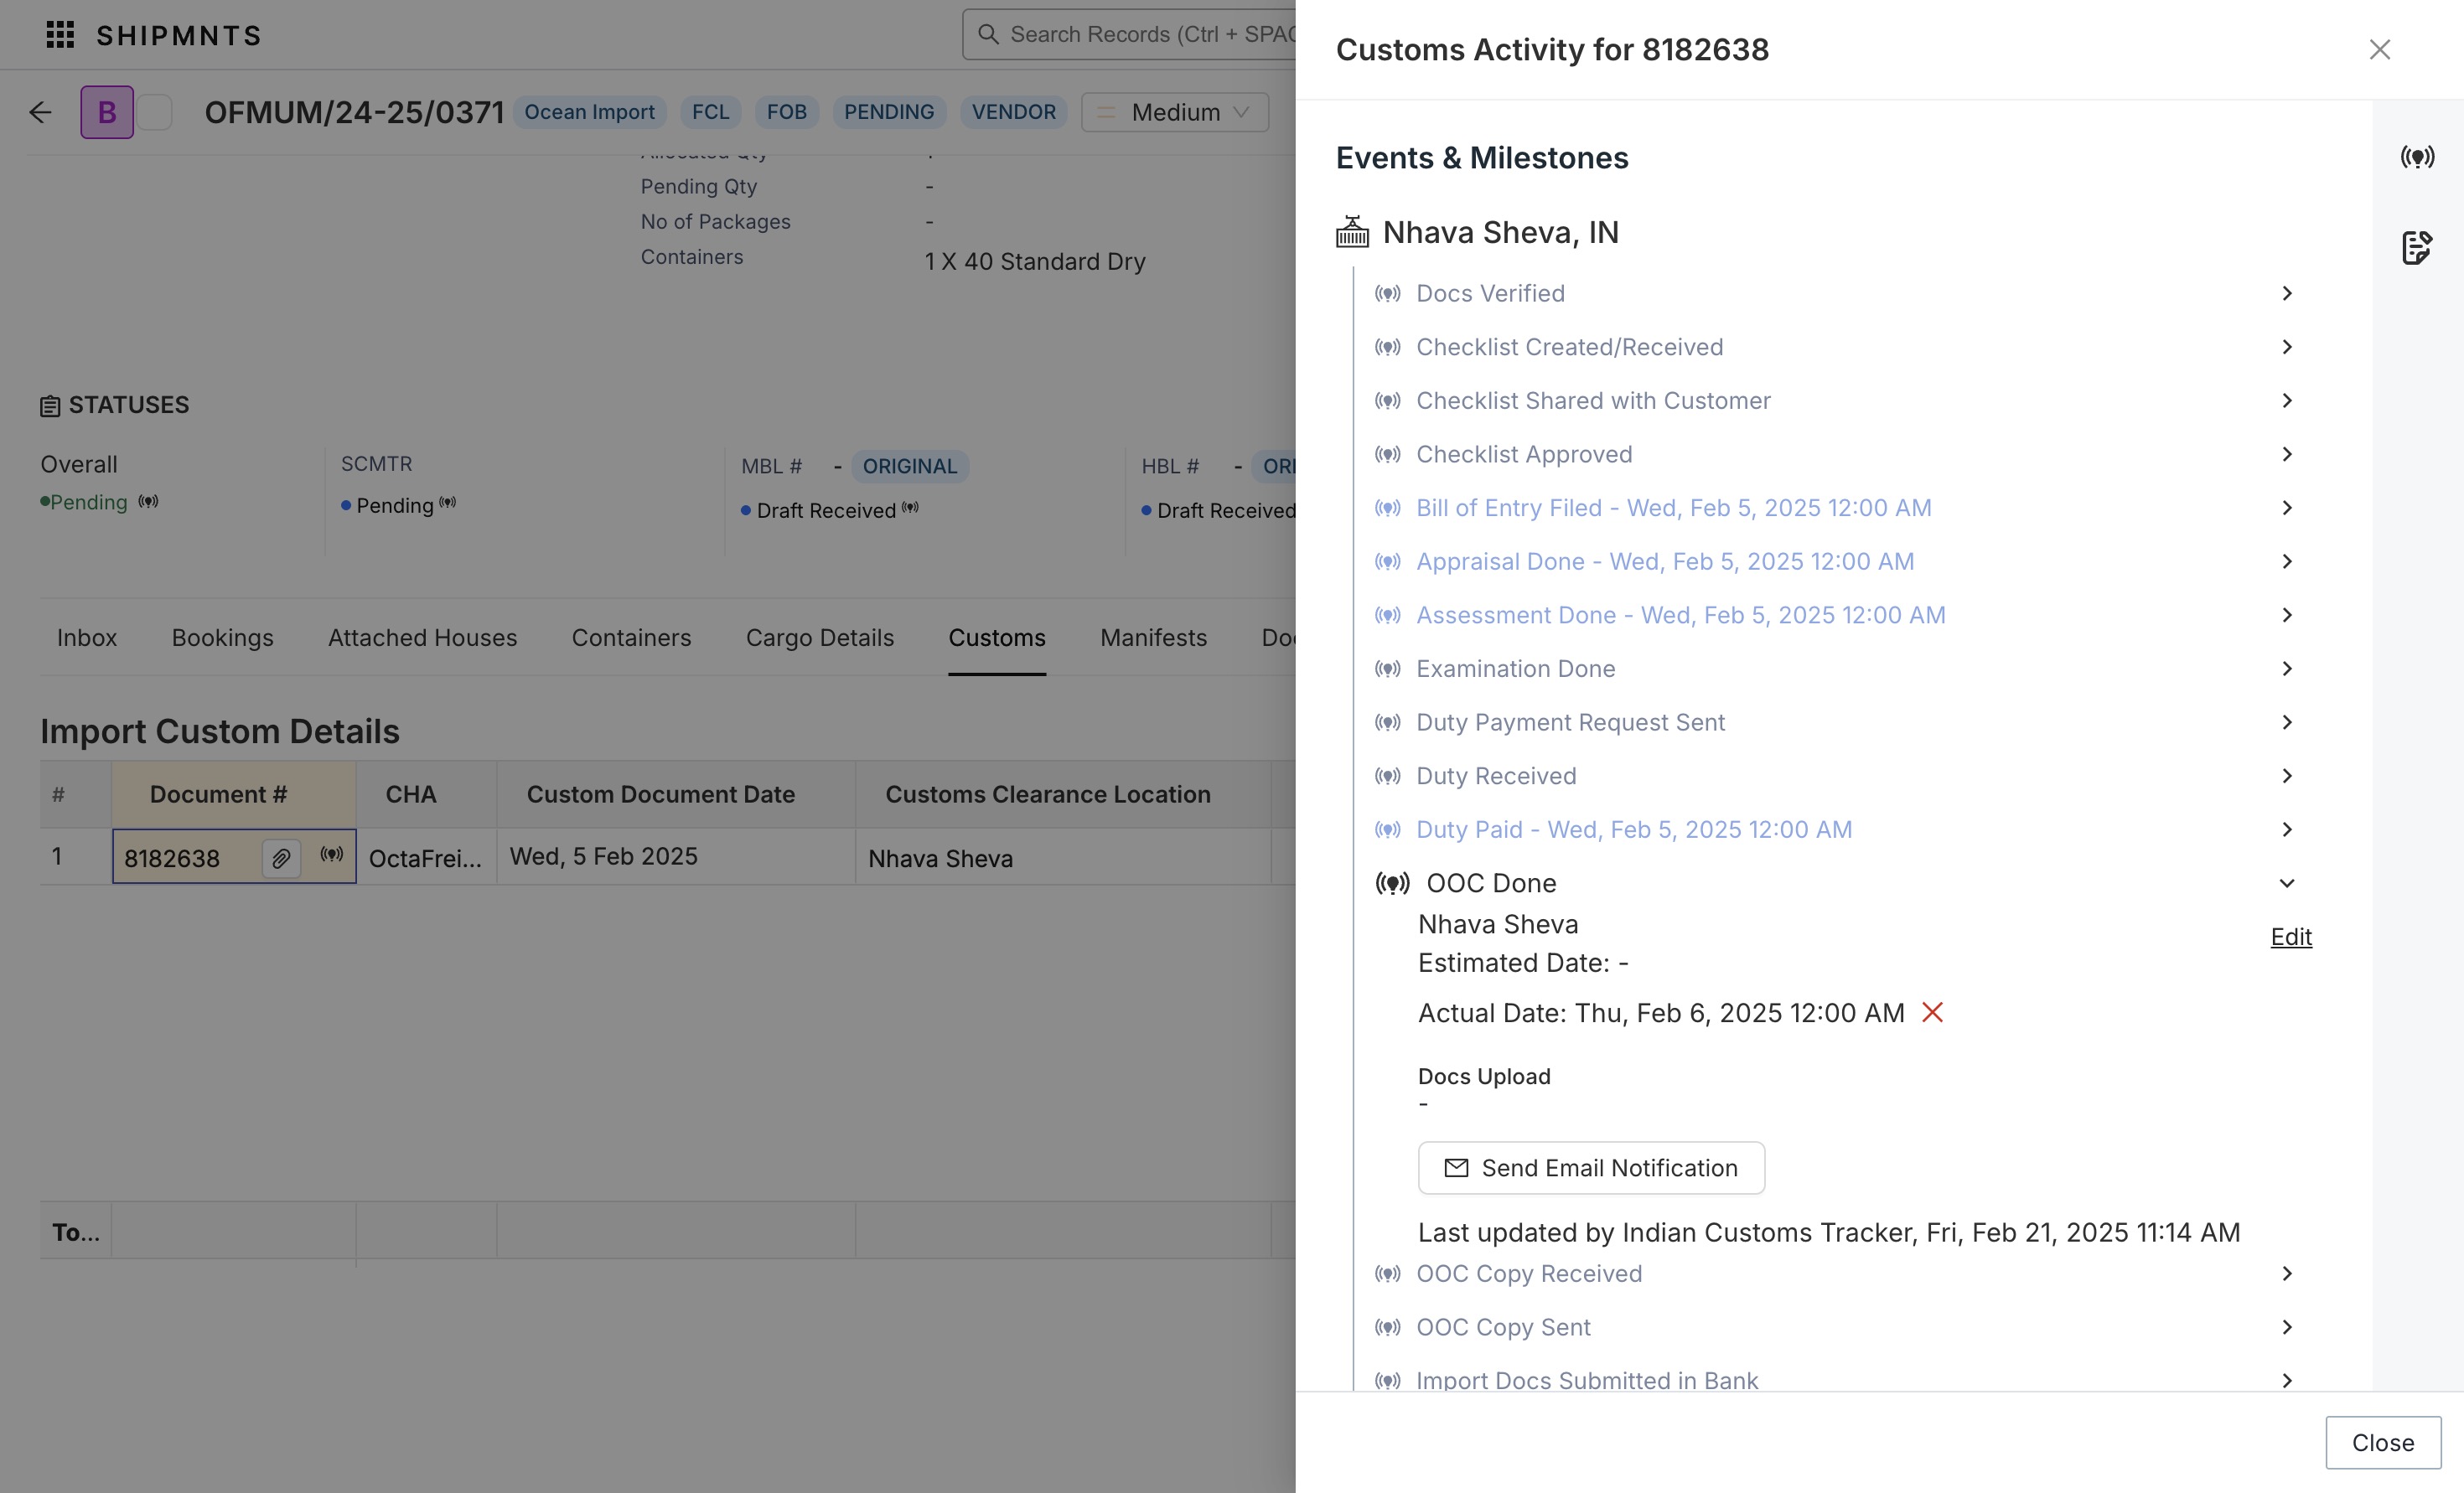Switch to the Cargo Details tab
2464x1493 pixels.
(820, 637)
